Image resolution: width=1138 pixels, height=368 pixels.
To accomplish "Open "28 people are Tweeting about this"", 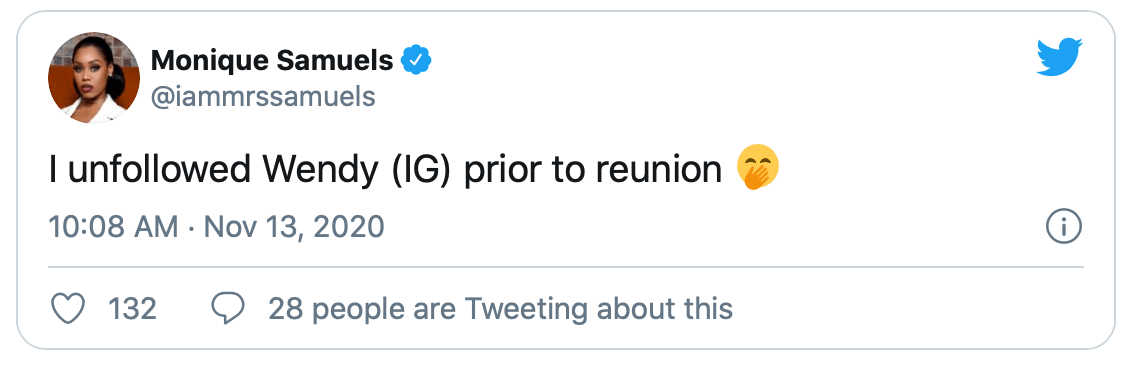I will pyautogui.click(x=501, y=309).
